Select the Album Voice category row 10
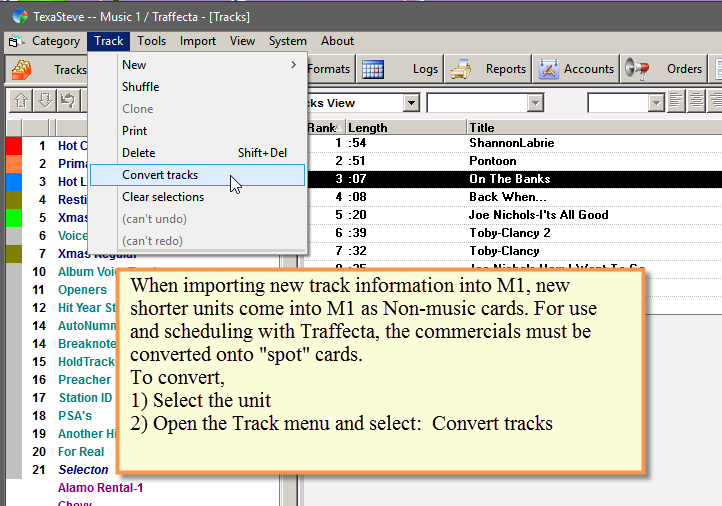Viewport: 722px width, 506px height. tap(87, 272)
